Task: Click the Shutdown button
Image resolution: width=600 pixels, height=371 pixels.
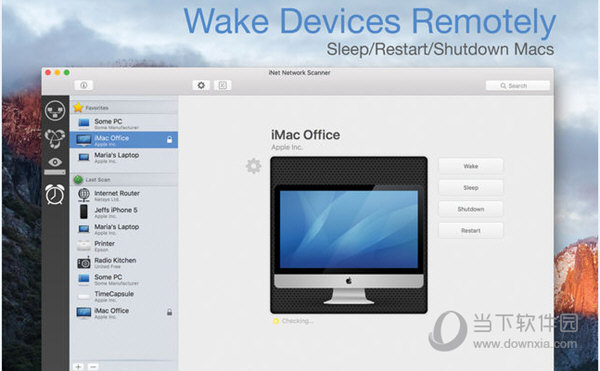Action: tap(471, 209)
